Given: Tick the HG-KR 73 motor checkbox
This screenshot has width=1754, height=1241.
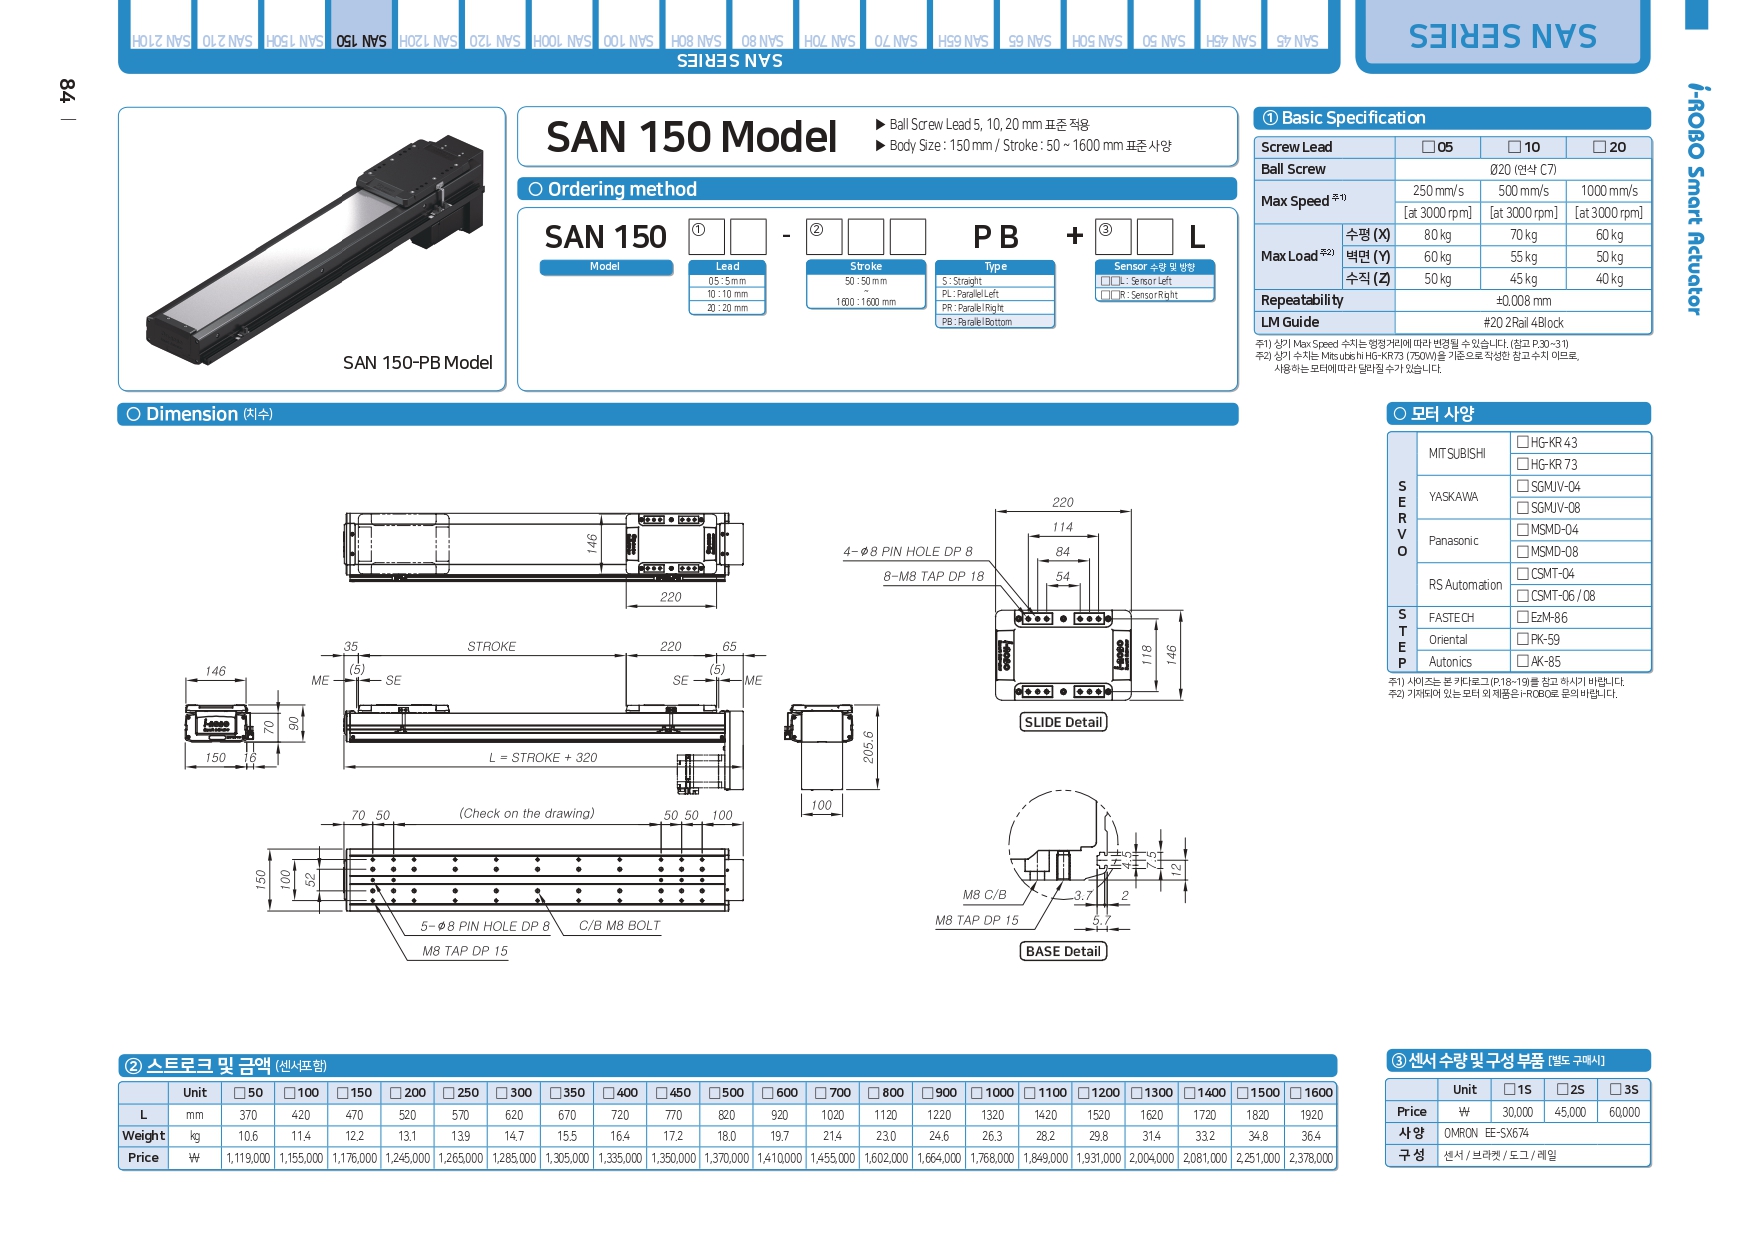Looking at the screenshot, I should [x=1522, y=464].
